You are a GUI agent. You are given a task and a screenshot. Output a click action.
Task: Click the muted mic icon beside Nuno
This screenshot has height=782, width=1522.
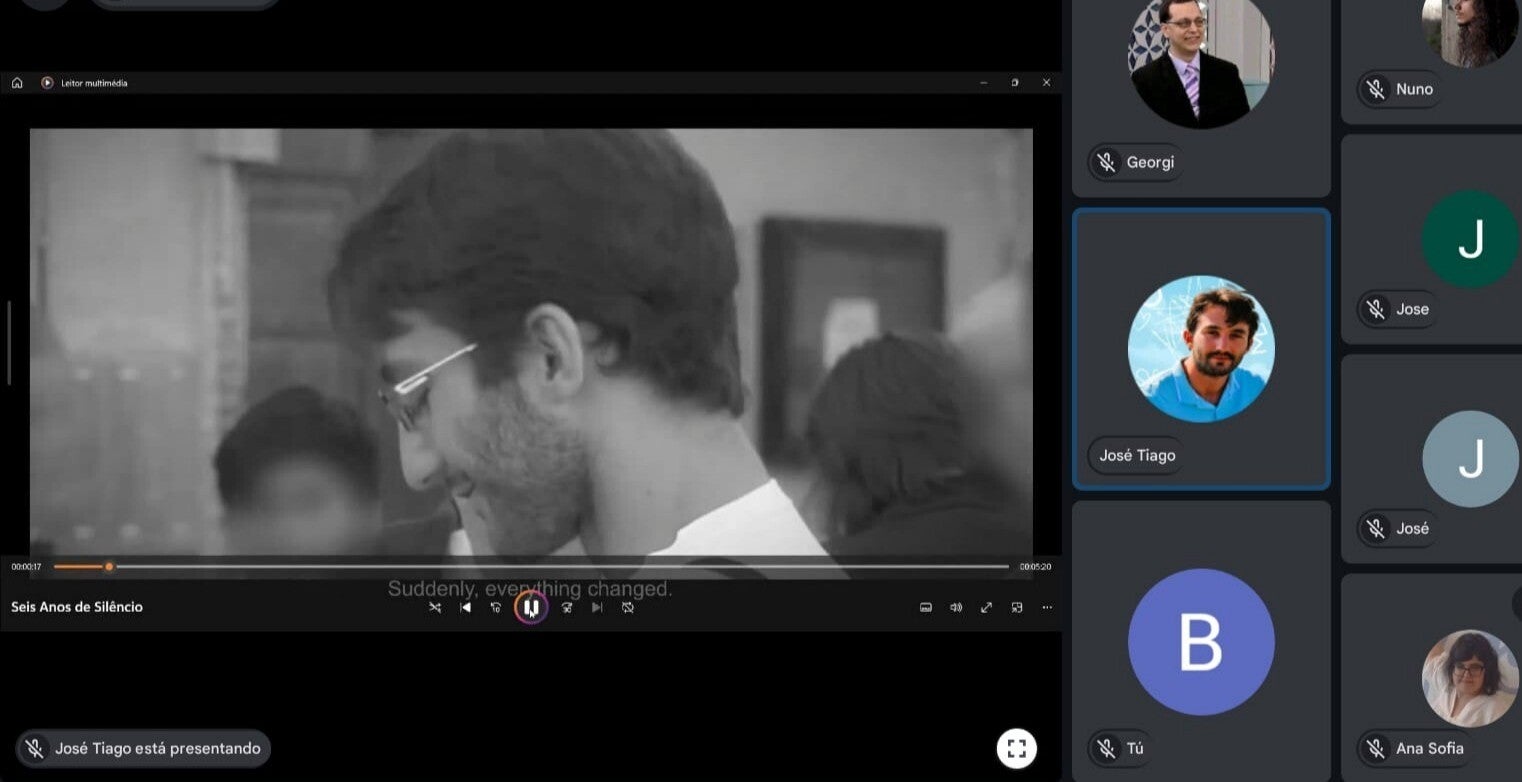[x=1376, y=89]
